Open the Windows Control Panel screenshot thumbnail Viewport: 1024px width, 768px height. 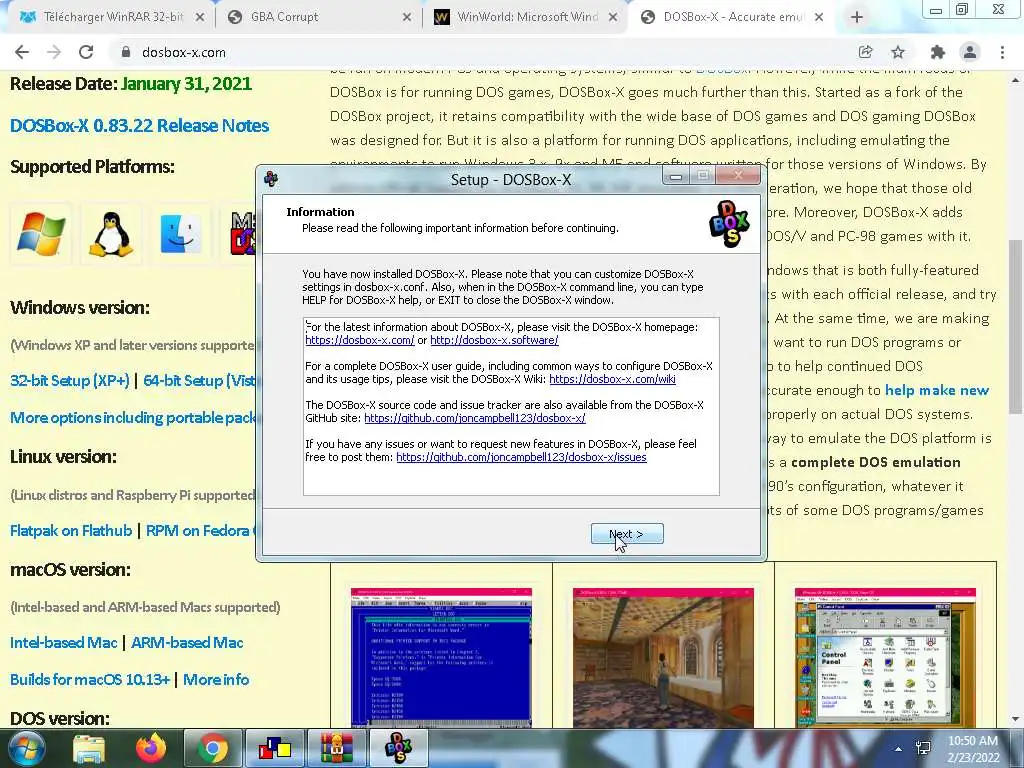[x=885, y=658]
